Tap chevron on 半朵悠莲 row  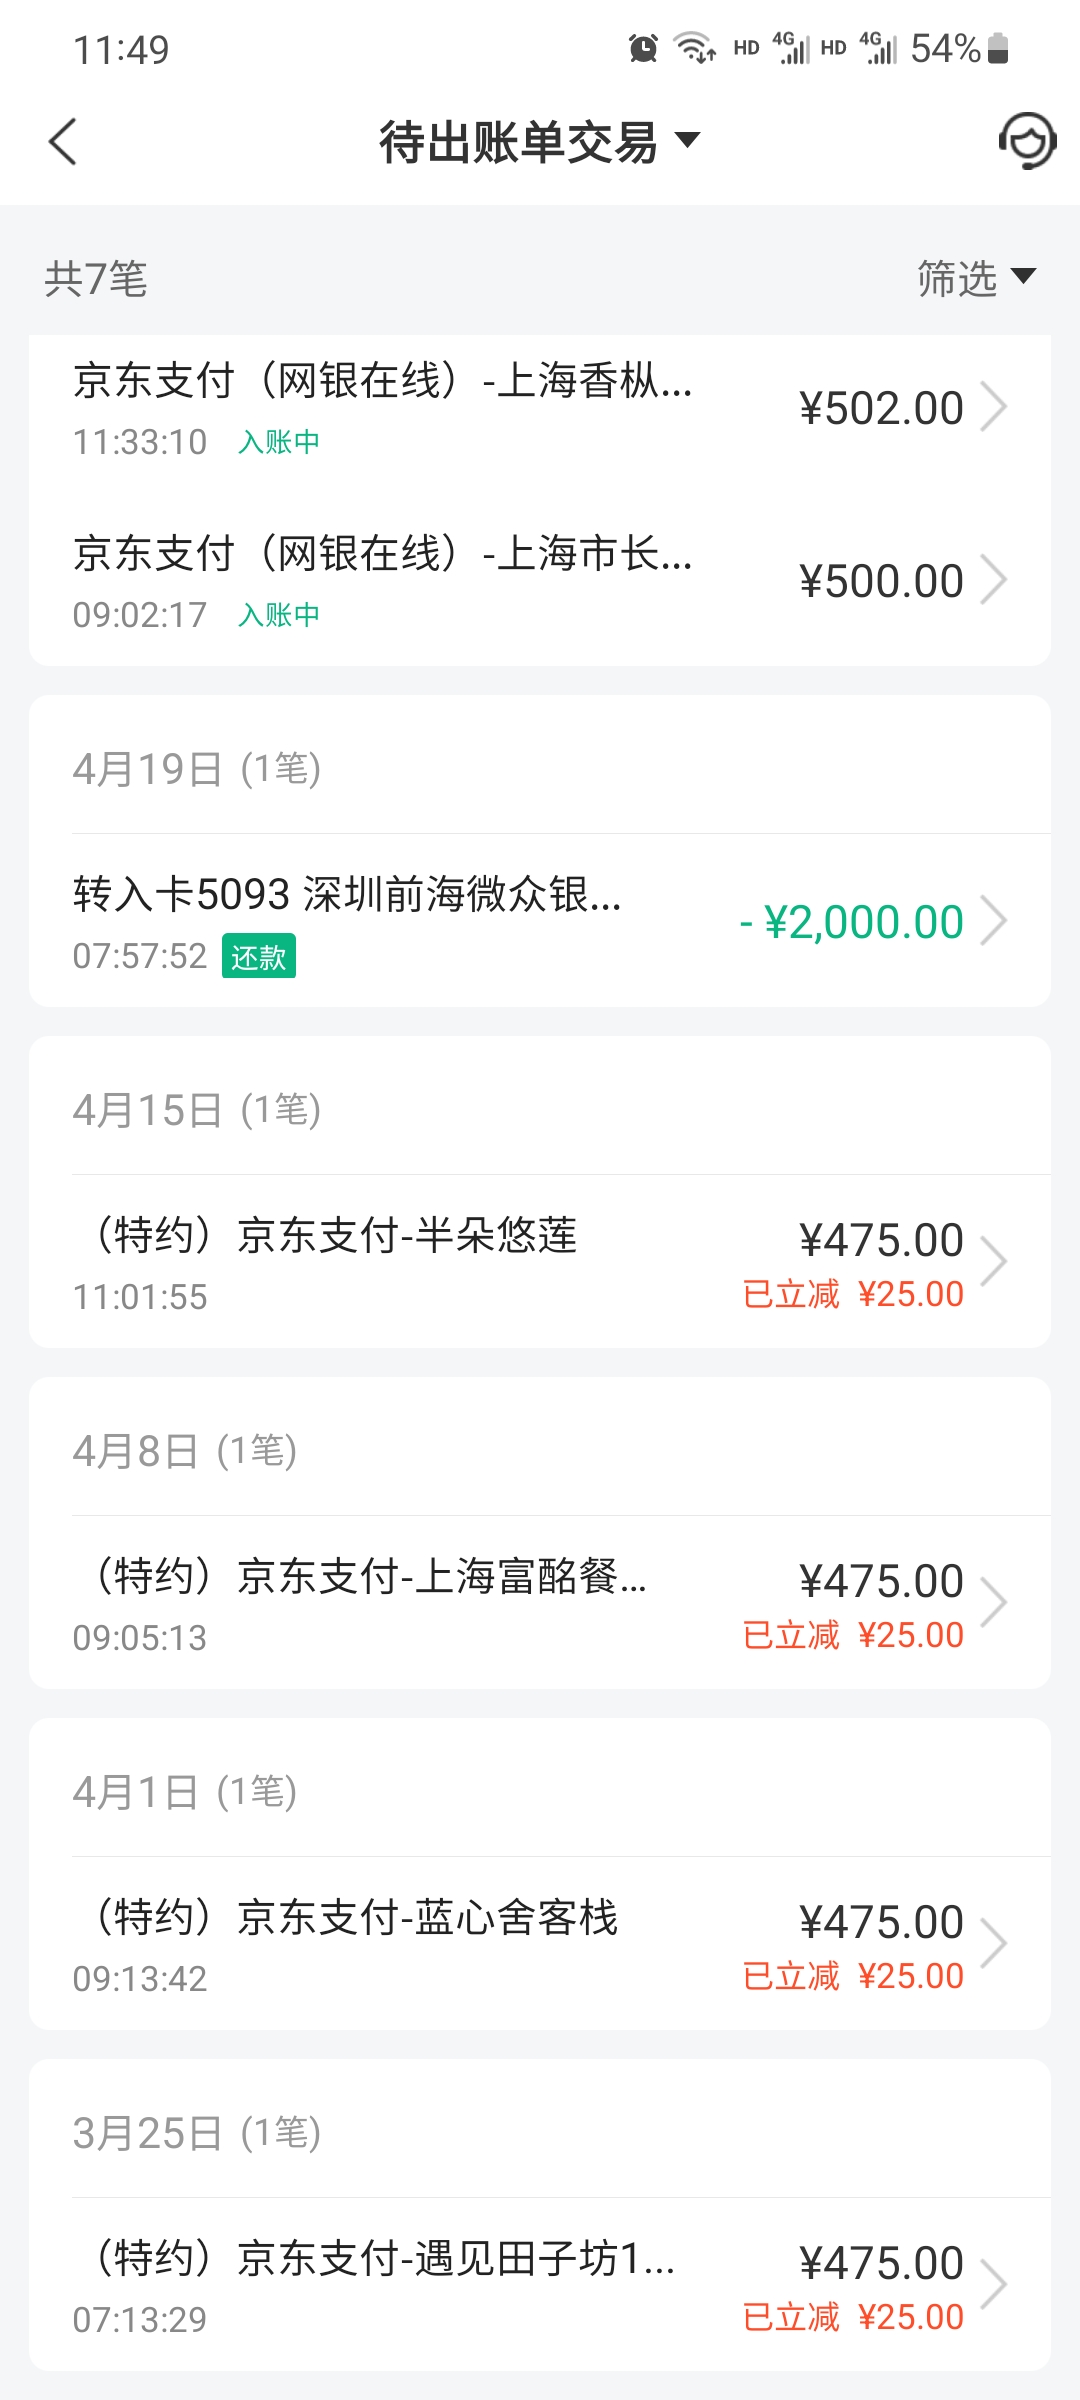pyautogui.click(x=993, y=1262)
